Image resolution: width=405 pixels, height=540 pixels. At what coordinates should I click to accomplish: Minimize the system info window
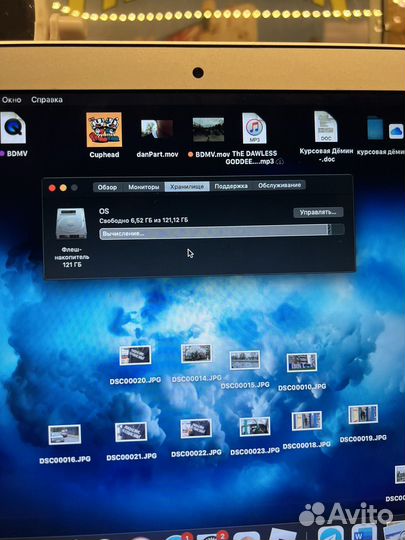coord(63,188)
